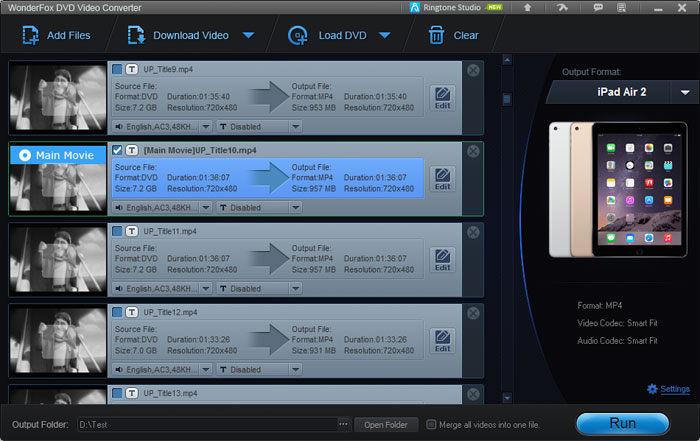This screenshot has width=700, height=441.
Task: Edit the Main Movie UP_Title10.mp4 video
Action: [442, 179]
